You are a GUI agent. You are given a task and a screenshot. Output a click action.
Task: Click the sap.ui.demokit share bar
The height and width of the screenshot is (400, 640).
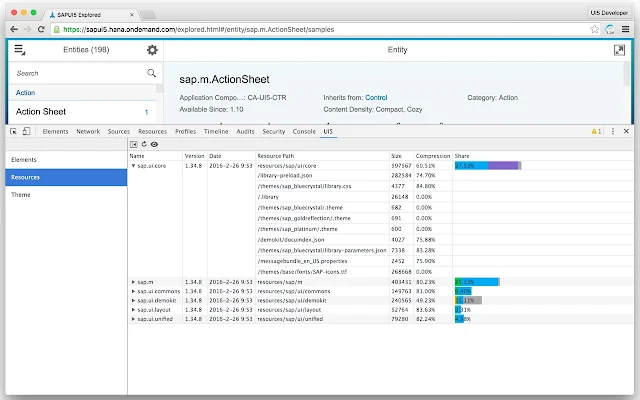468,300
